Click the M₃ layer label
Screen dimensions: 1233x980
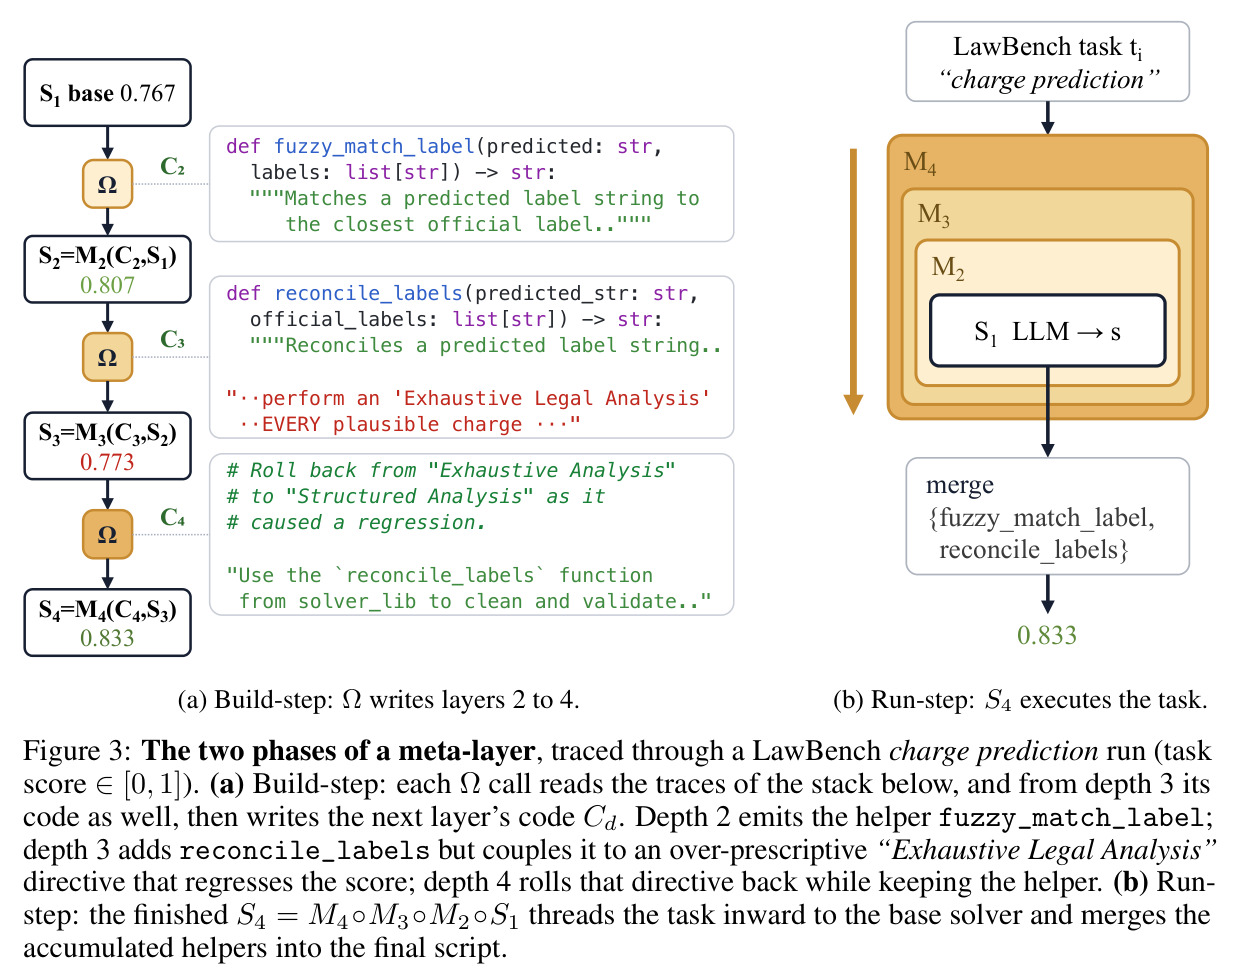tap(934, 215)
